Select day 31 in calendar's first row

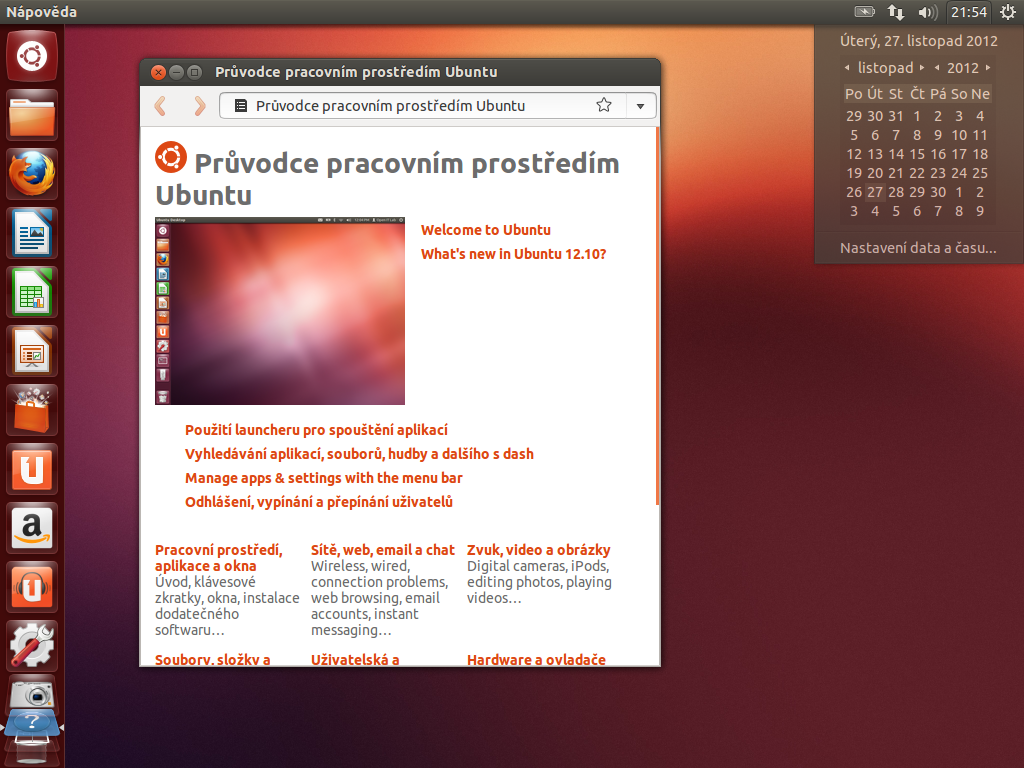896,116
